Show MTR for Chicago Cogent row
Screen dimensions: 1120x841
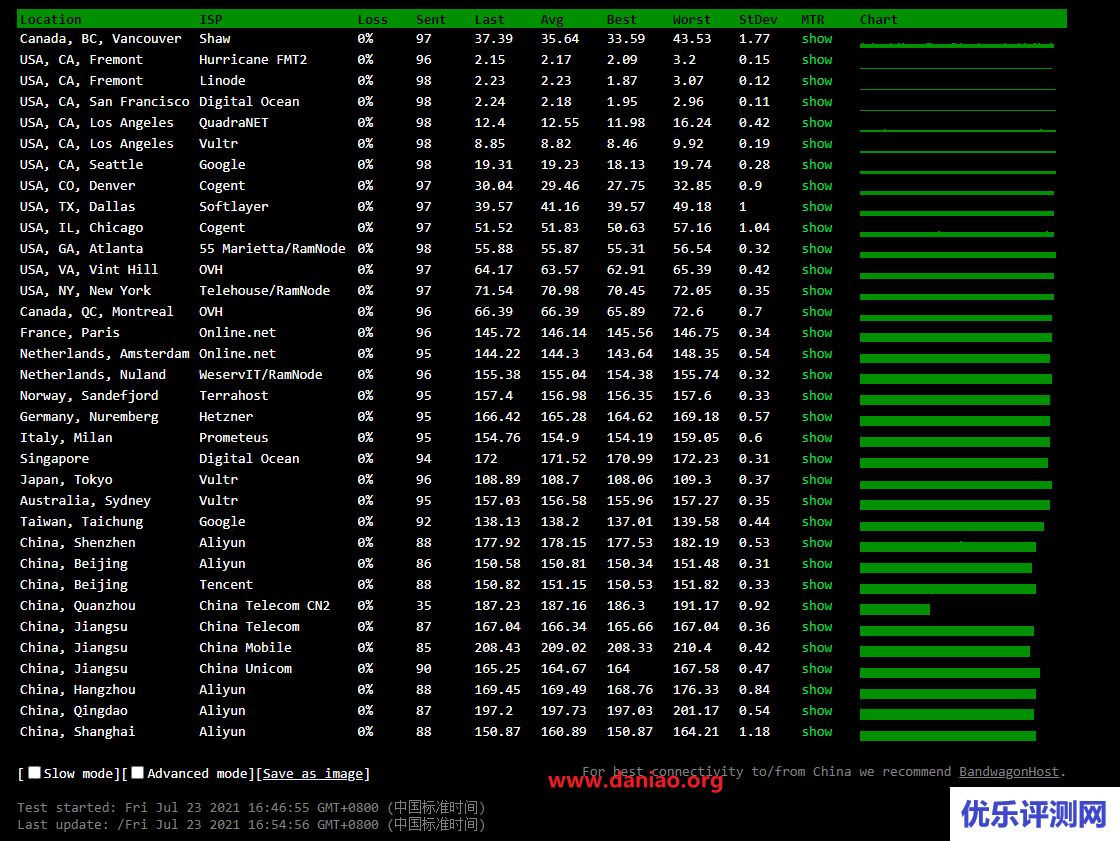click(x=816, y=227)
